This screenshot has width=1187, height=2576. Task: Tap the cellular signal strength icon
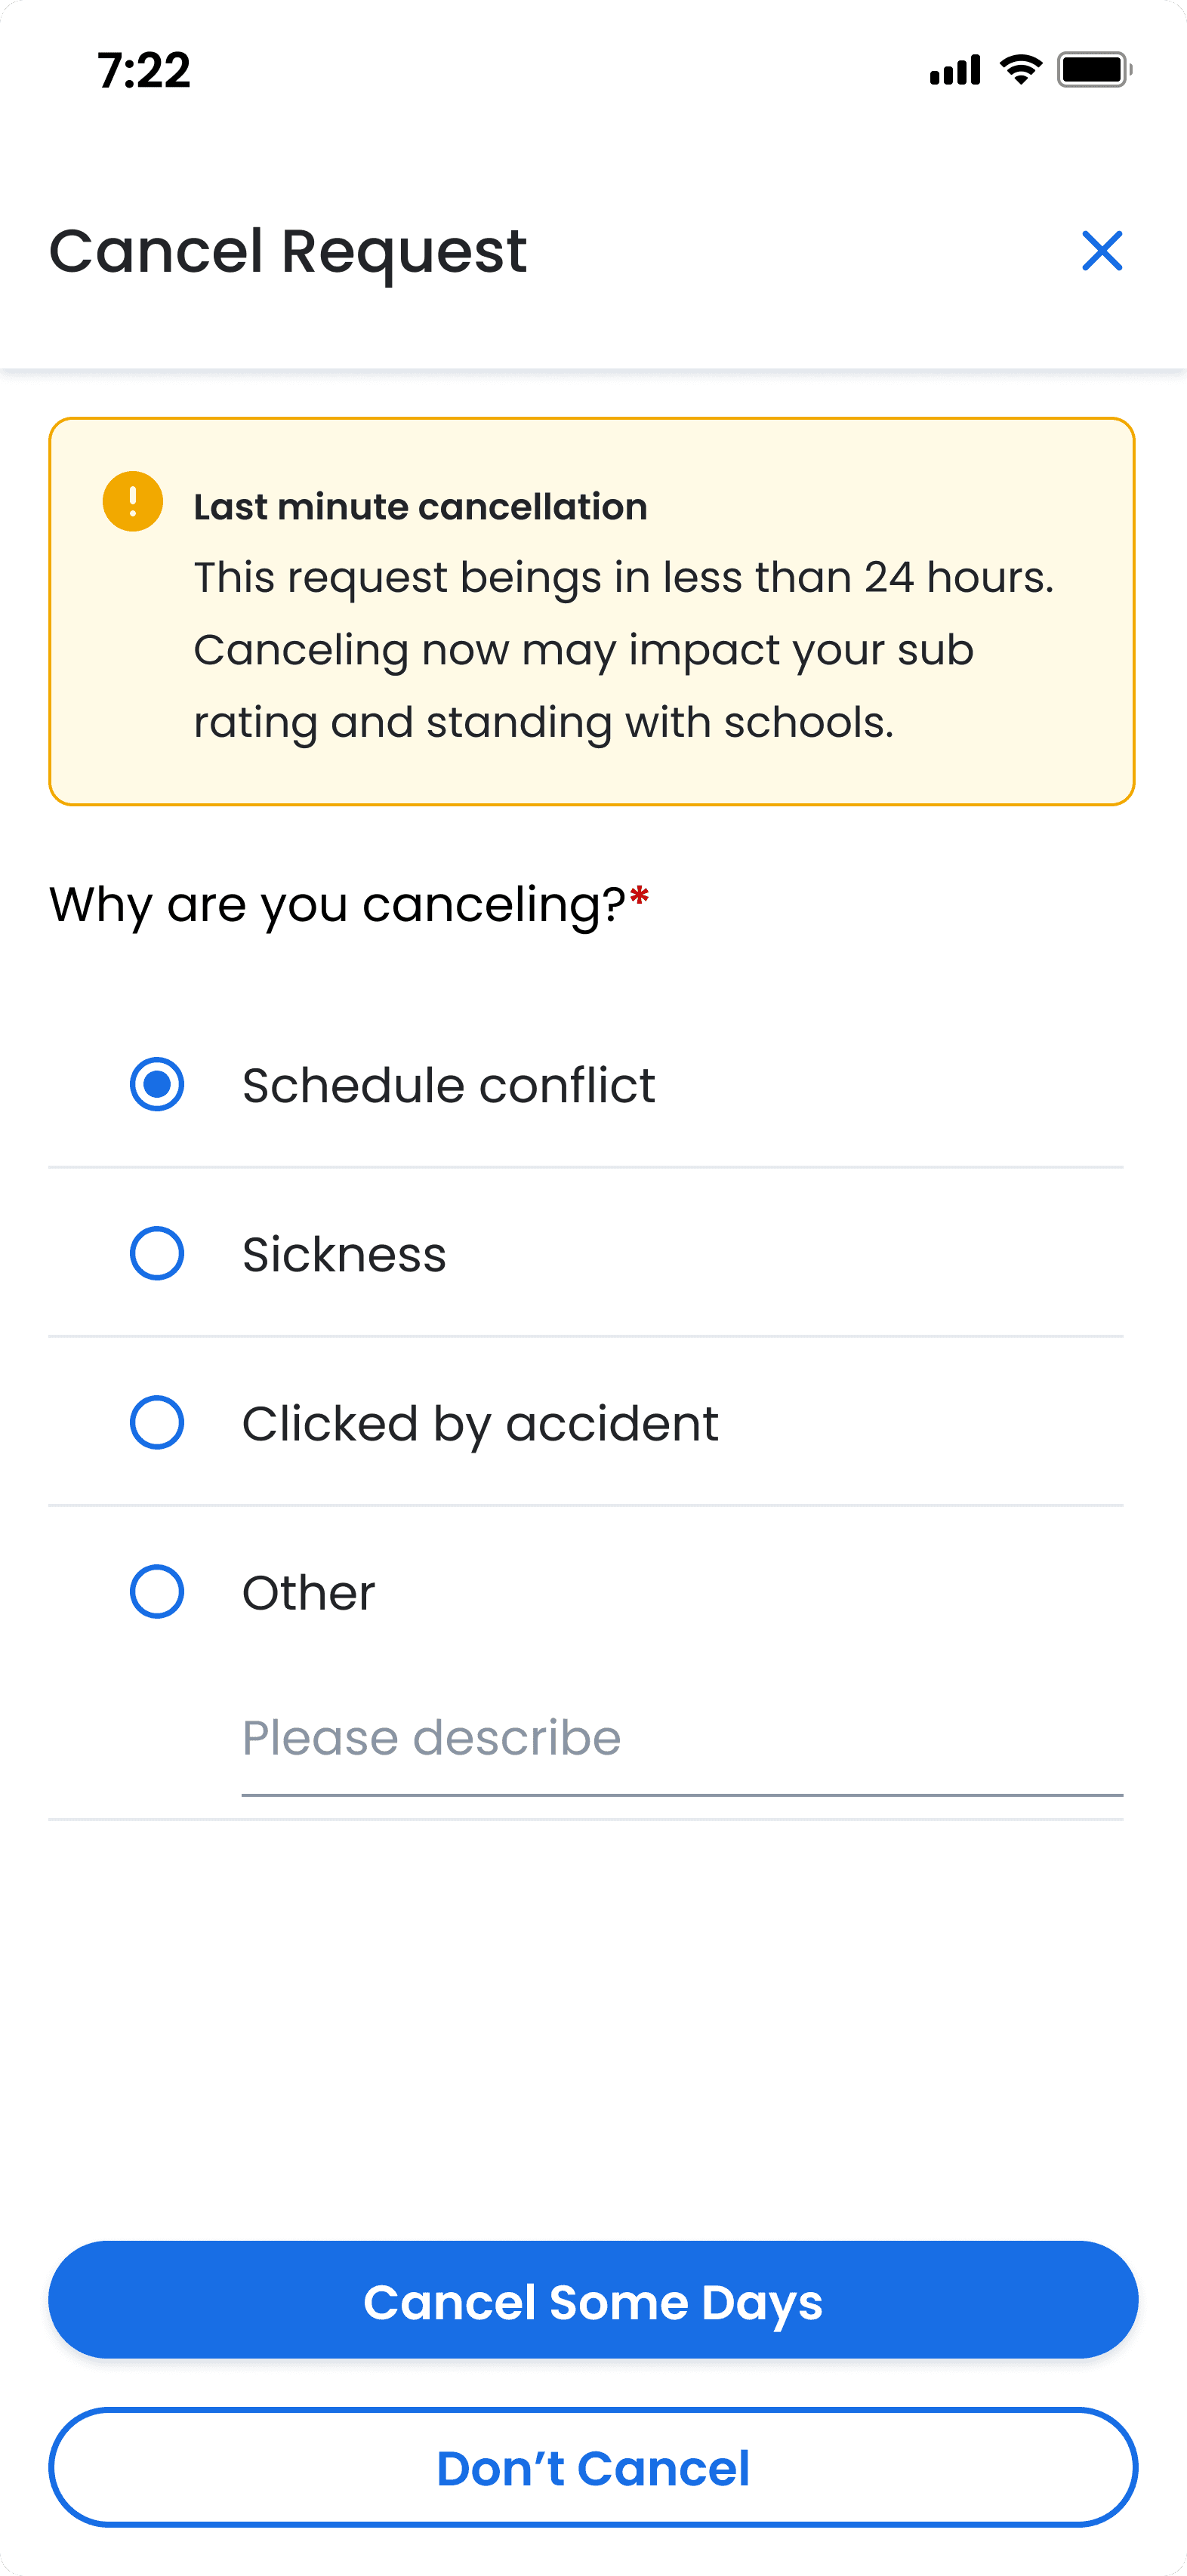[955, 70]
